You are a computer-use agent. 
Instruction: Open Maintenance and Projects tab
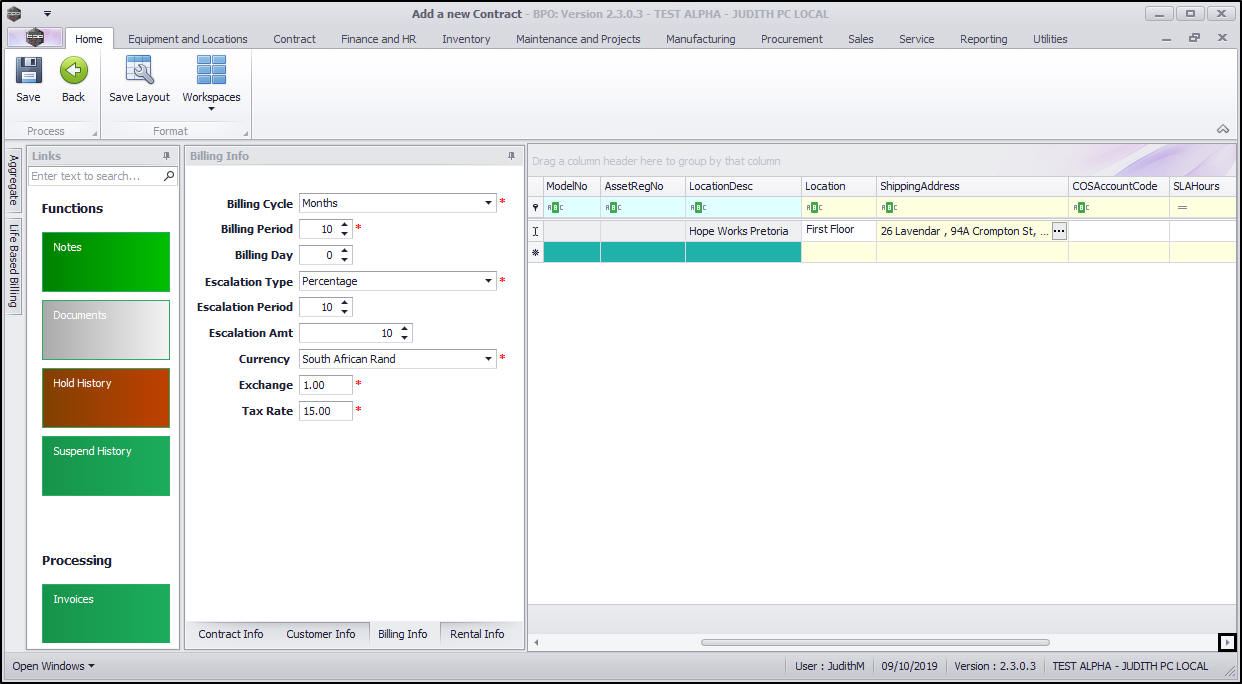coord(578,39)
